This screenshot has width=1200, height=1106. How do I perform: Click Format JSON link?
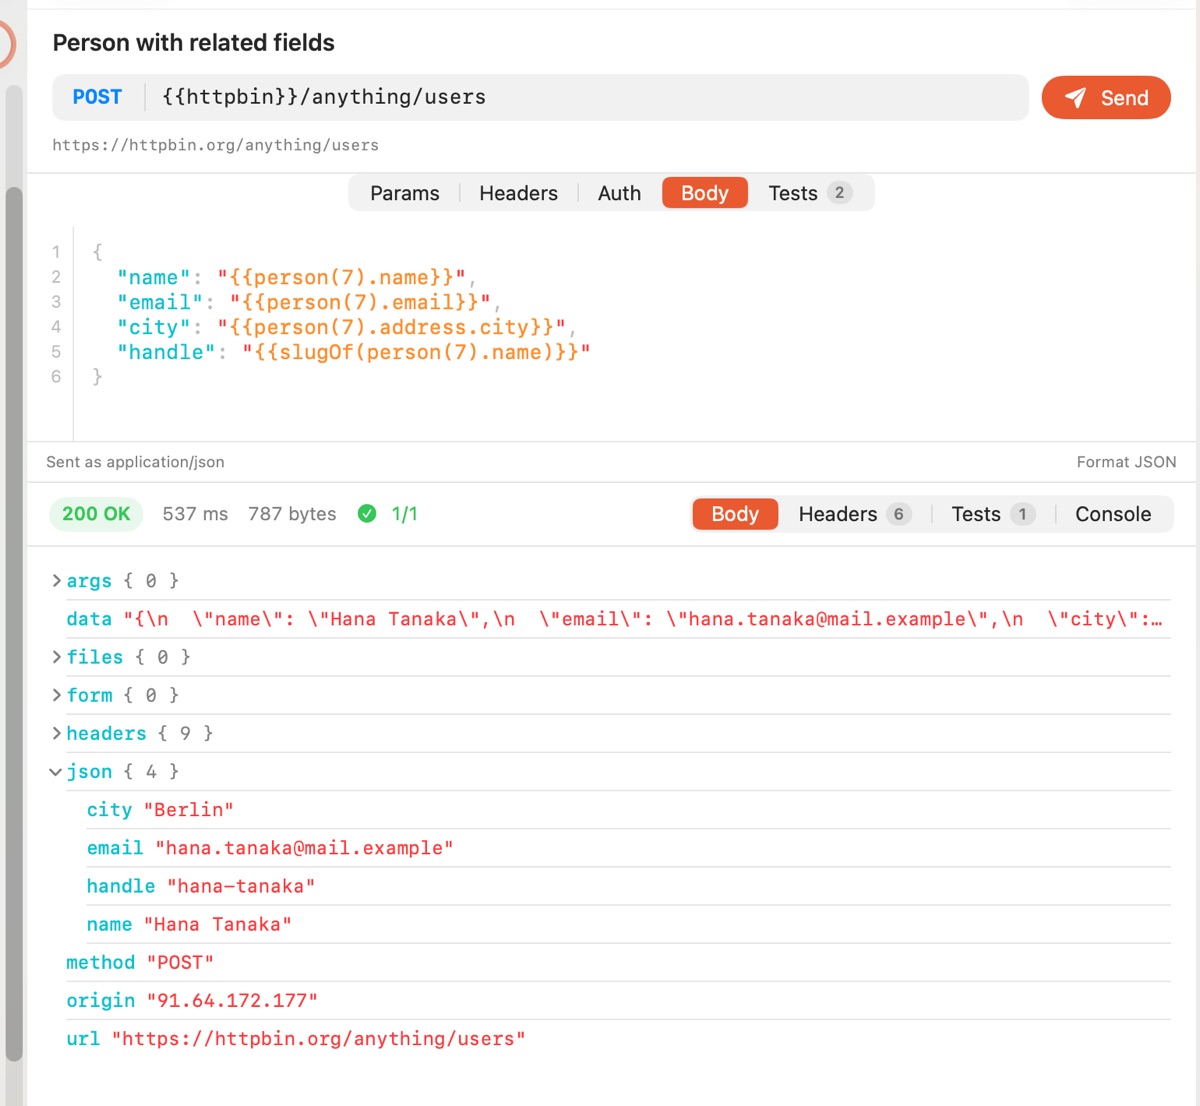pos(1126,462)
